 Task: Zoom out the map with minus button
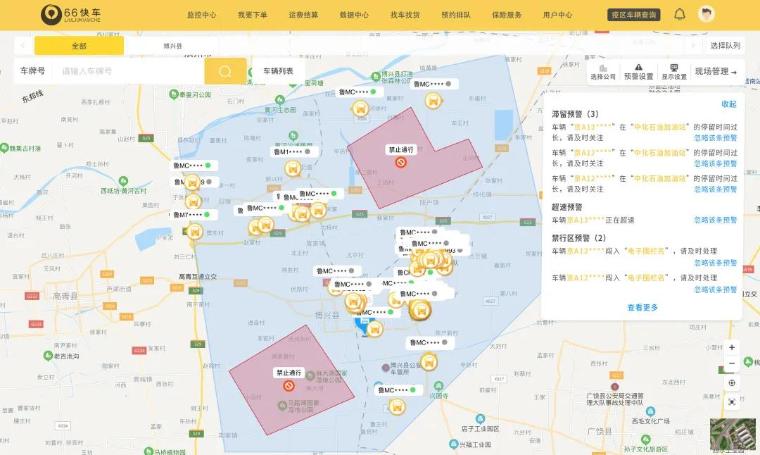tap(732, 364)
